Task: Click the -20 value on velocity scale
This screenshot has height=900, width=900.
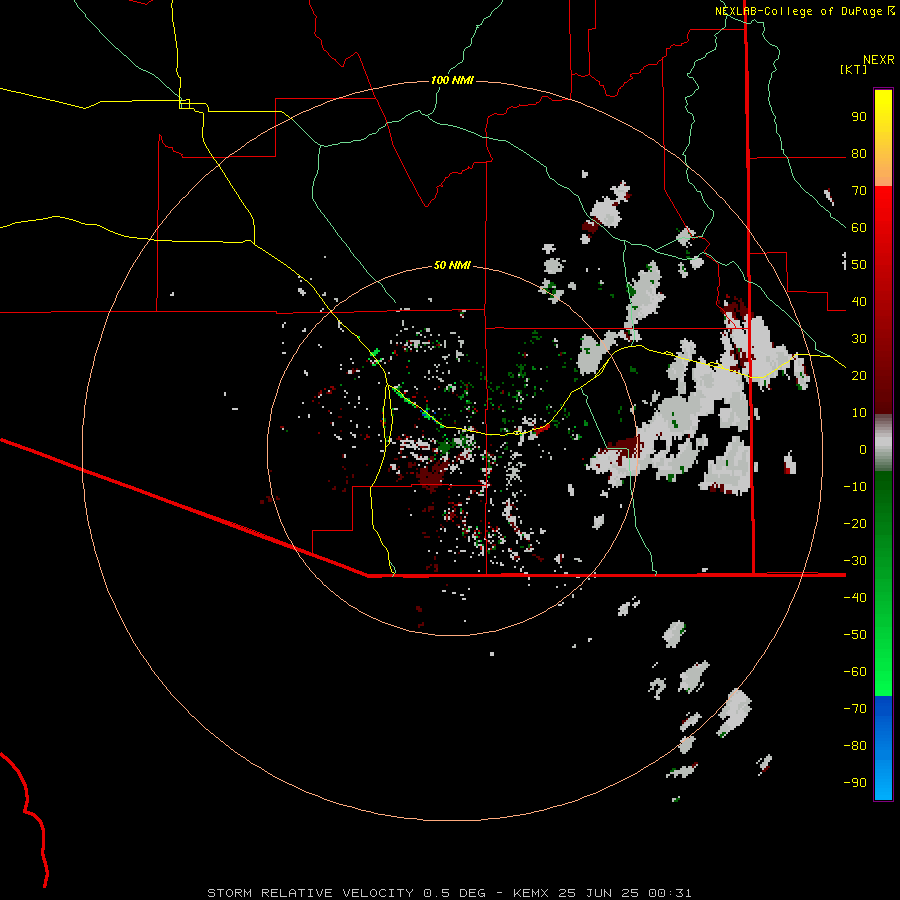Action: point(855,524)
